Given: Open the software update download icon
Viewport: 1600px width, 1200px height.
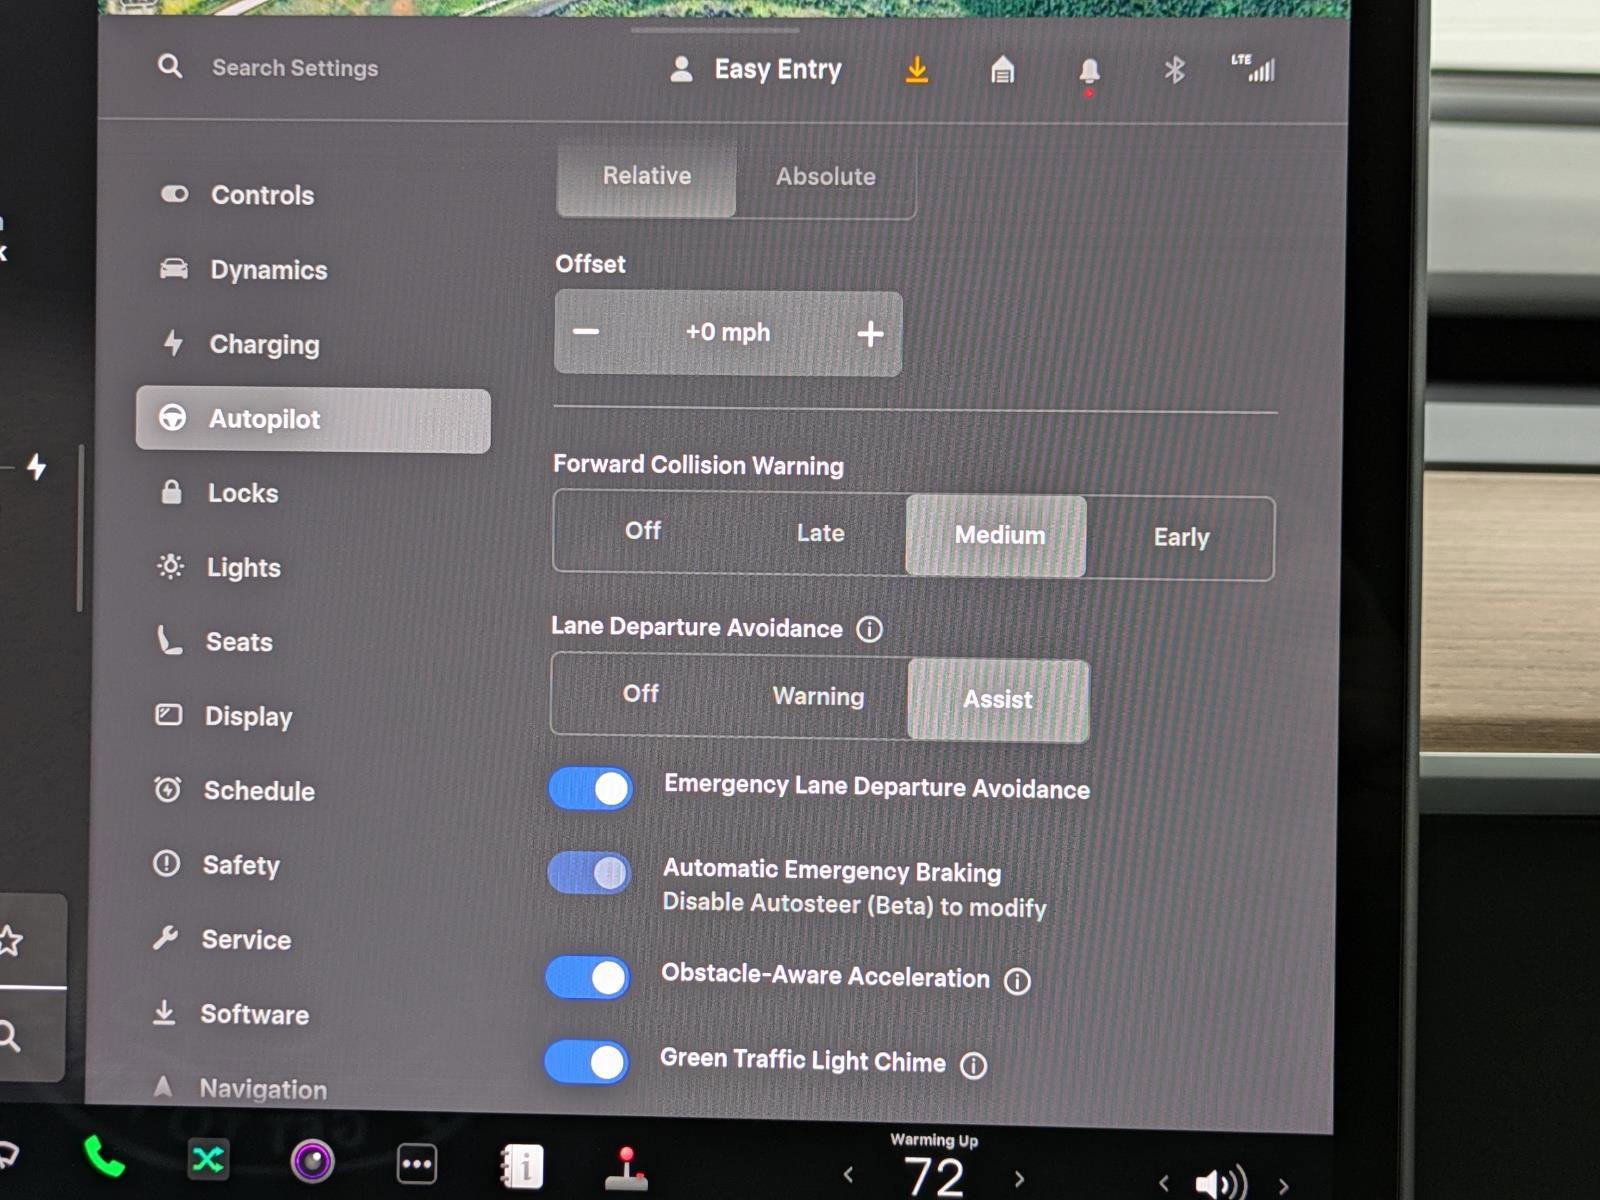Looking at the screenshot, I should 917,69.
